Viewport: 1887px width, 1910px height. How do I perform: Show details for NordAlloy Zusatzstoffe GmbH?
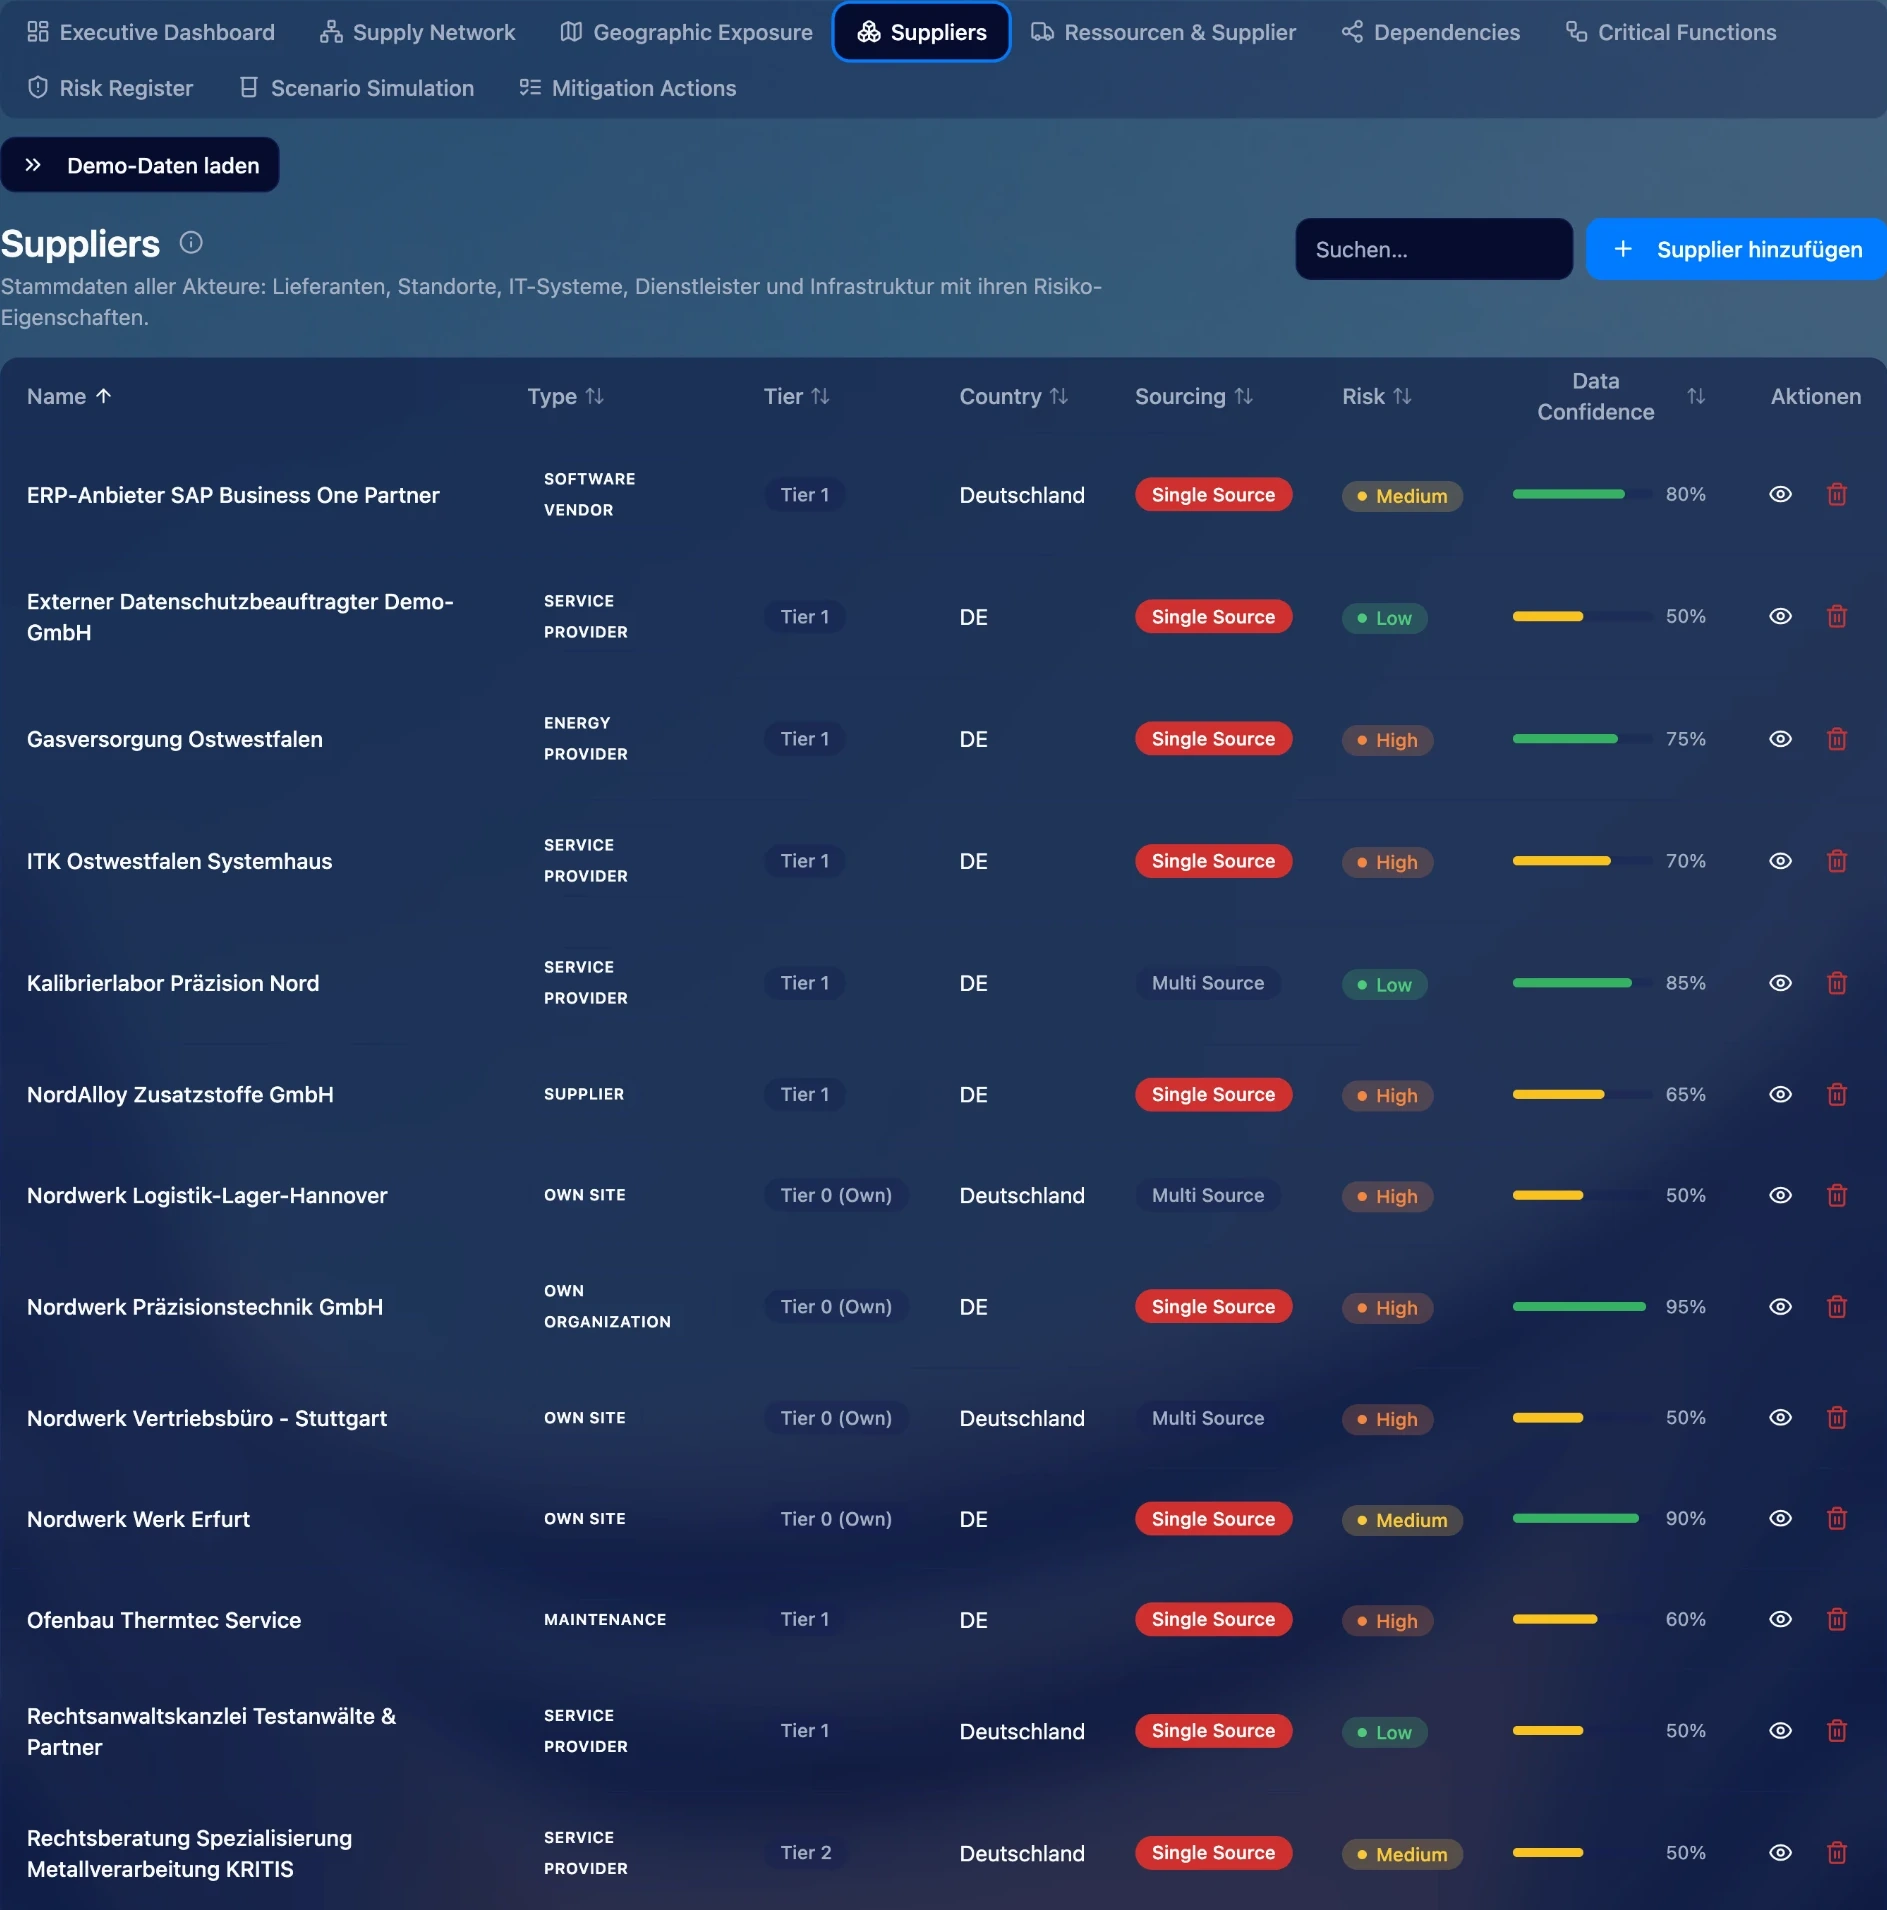(x=1780, y=1094)
